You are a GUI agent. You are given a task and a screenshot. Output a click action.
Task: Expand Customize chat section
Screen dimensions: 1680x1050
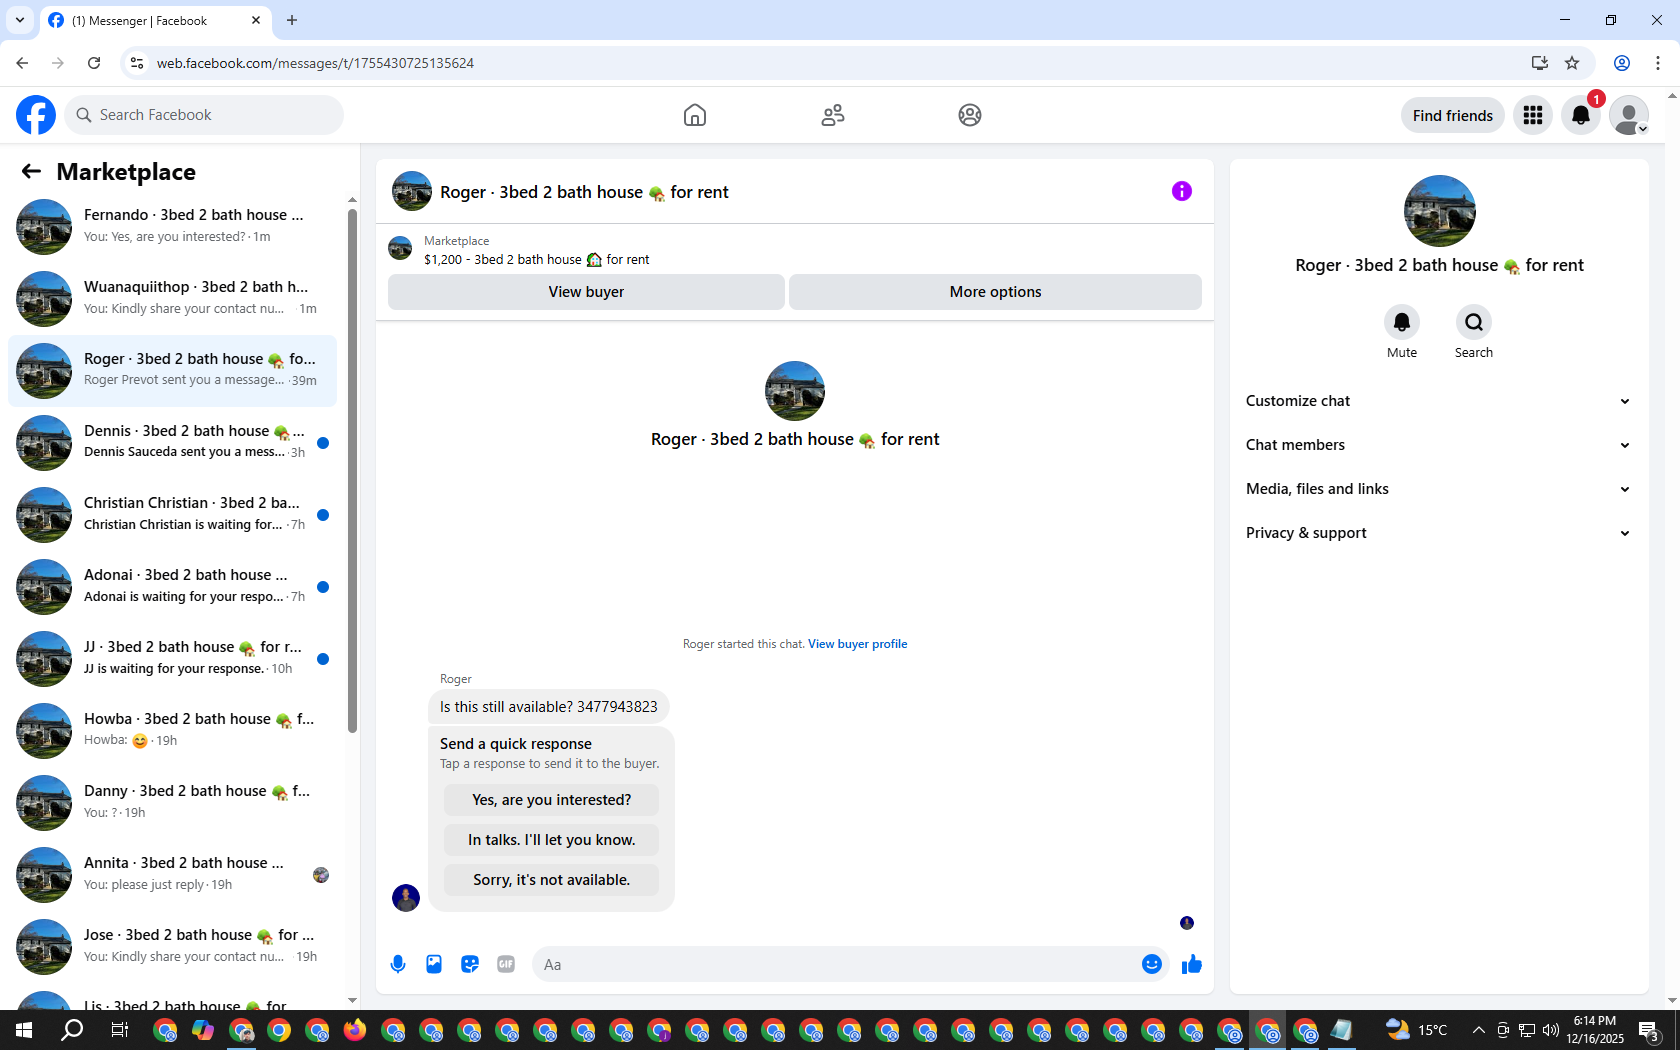pos(1439,401)
